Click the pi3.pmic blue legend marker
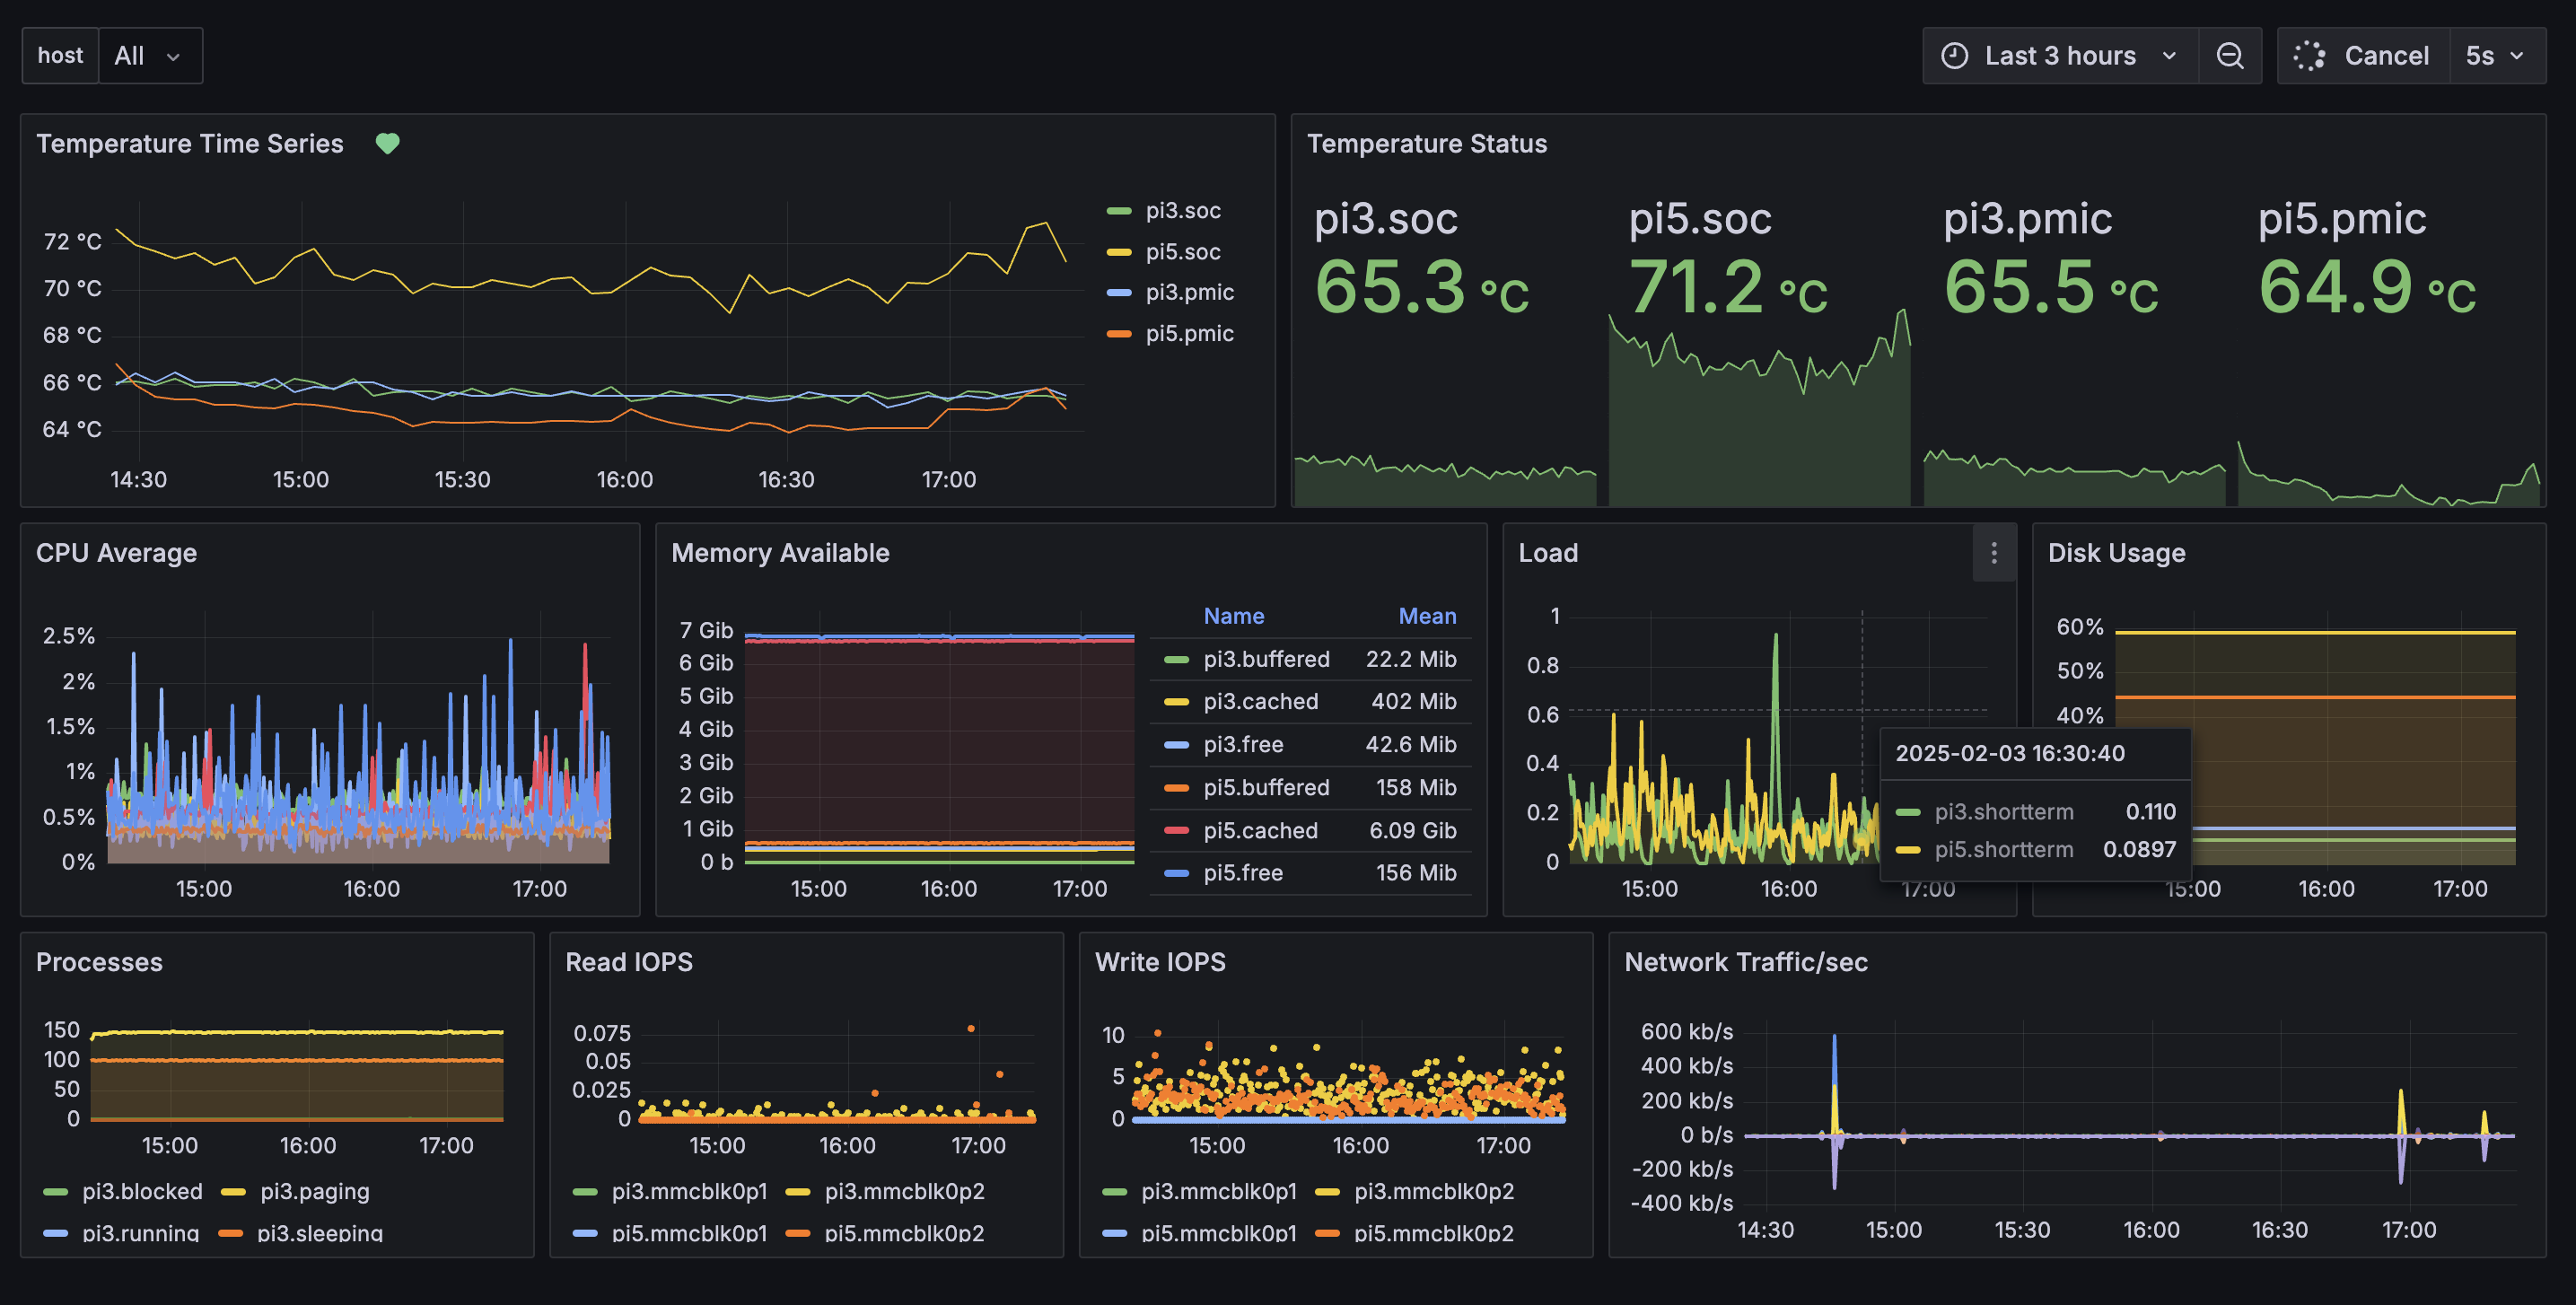This screenshot has height=1305, width=2576. [x=1118, y=293]
